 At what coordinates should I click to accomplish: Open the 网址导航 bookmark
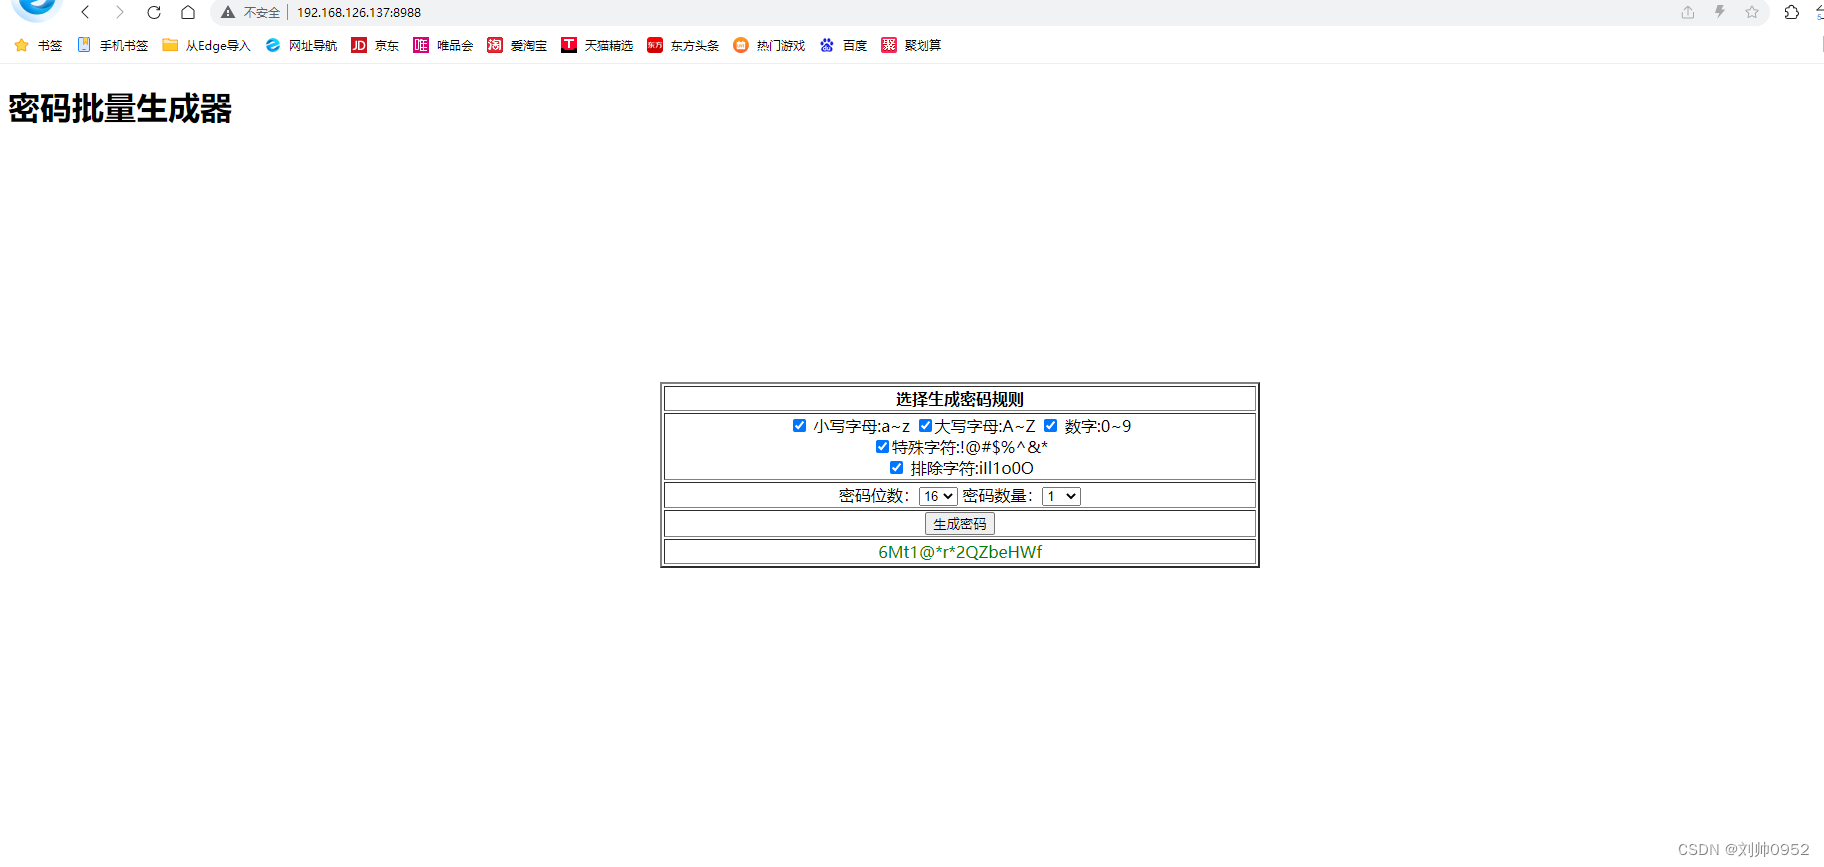(301, 45)
